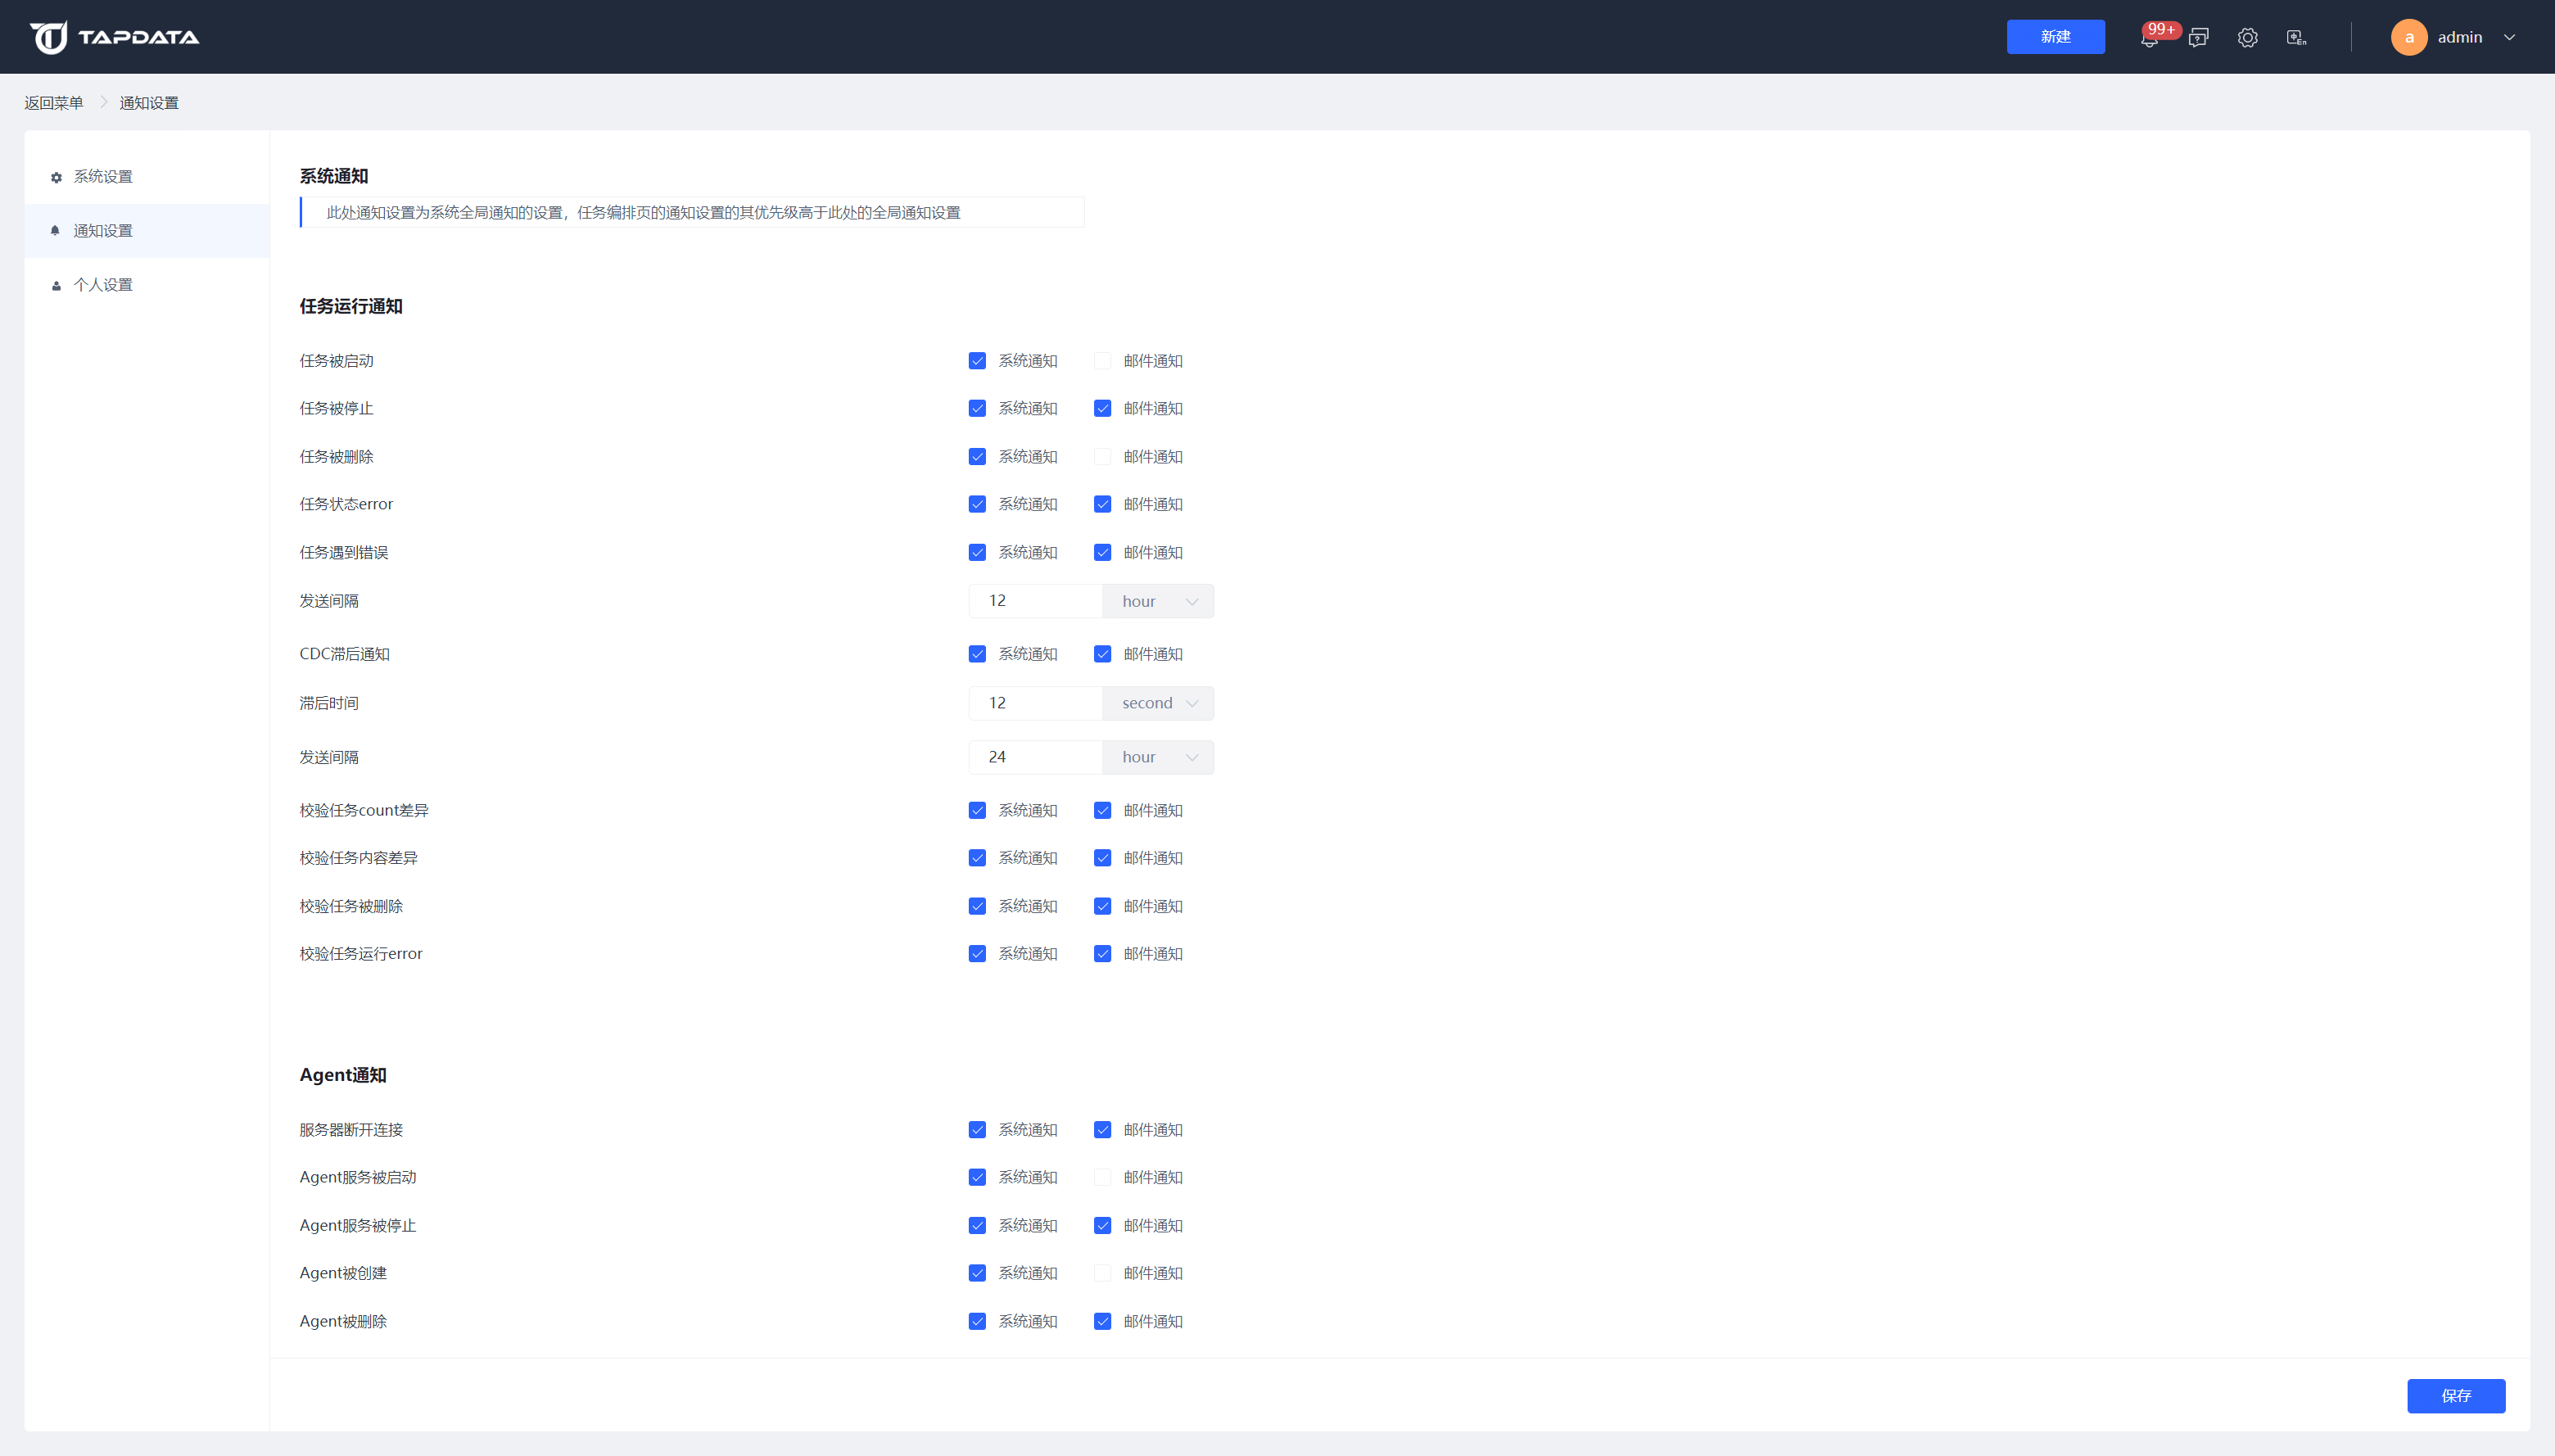Uncheck 系统通知 for 任务被删除

click(977, 457)
